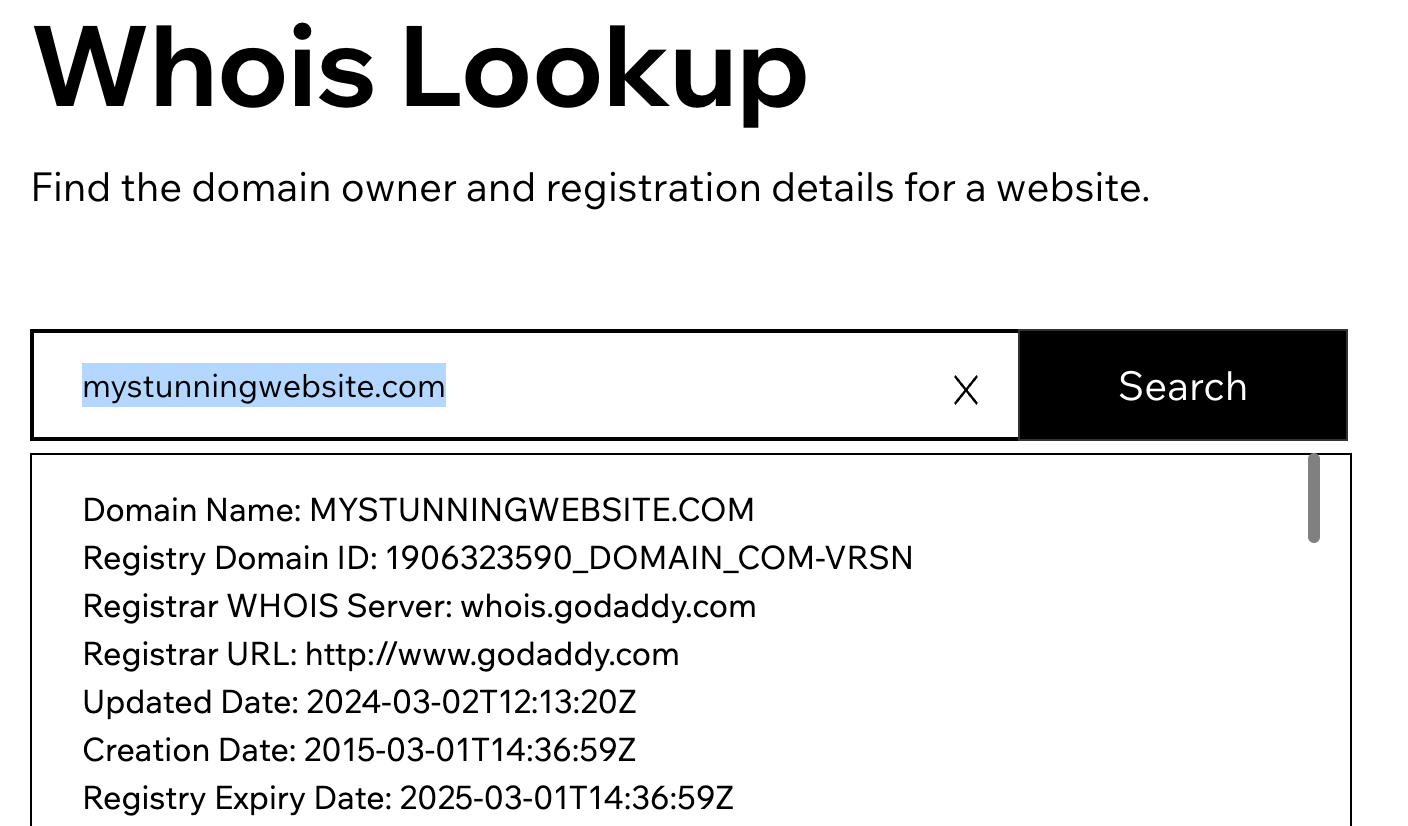Clear the domain field with the X icon
1408x826 pixels.
tap(965, 390)
